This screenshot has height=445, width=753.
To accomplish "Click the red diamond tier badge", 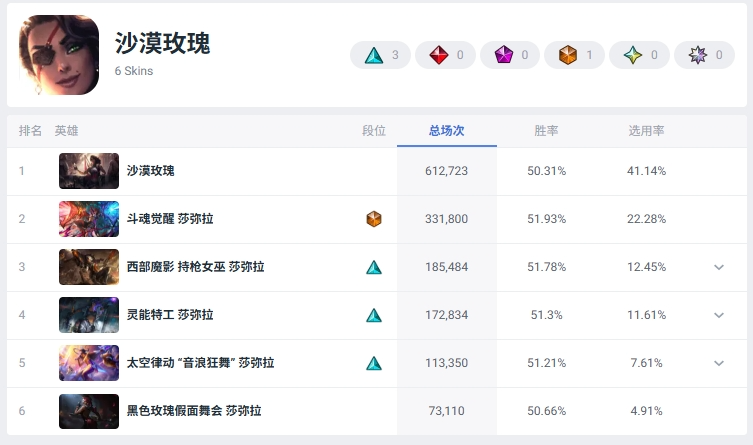I will pos(445,55).
